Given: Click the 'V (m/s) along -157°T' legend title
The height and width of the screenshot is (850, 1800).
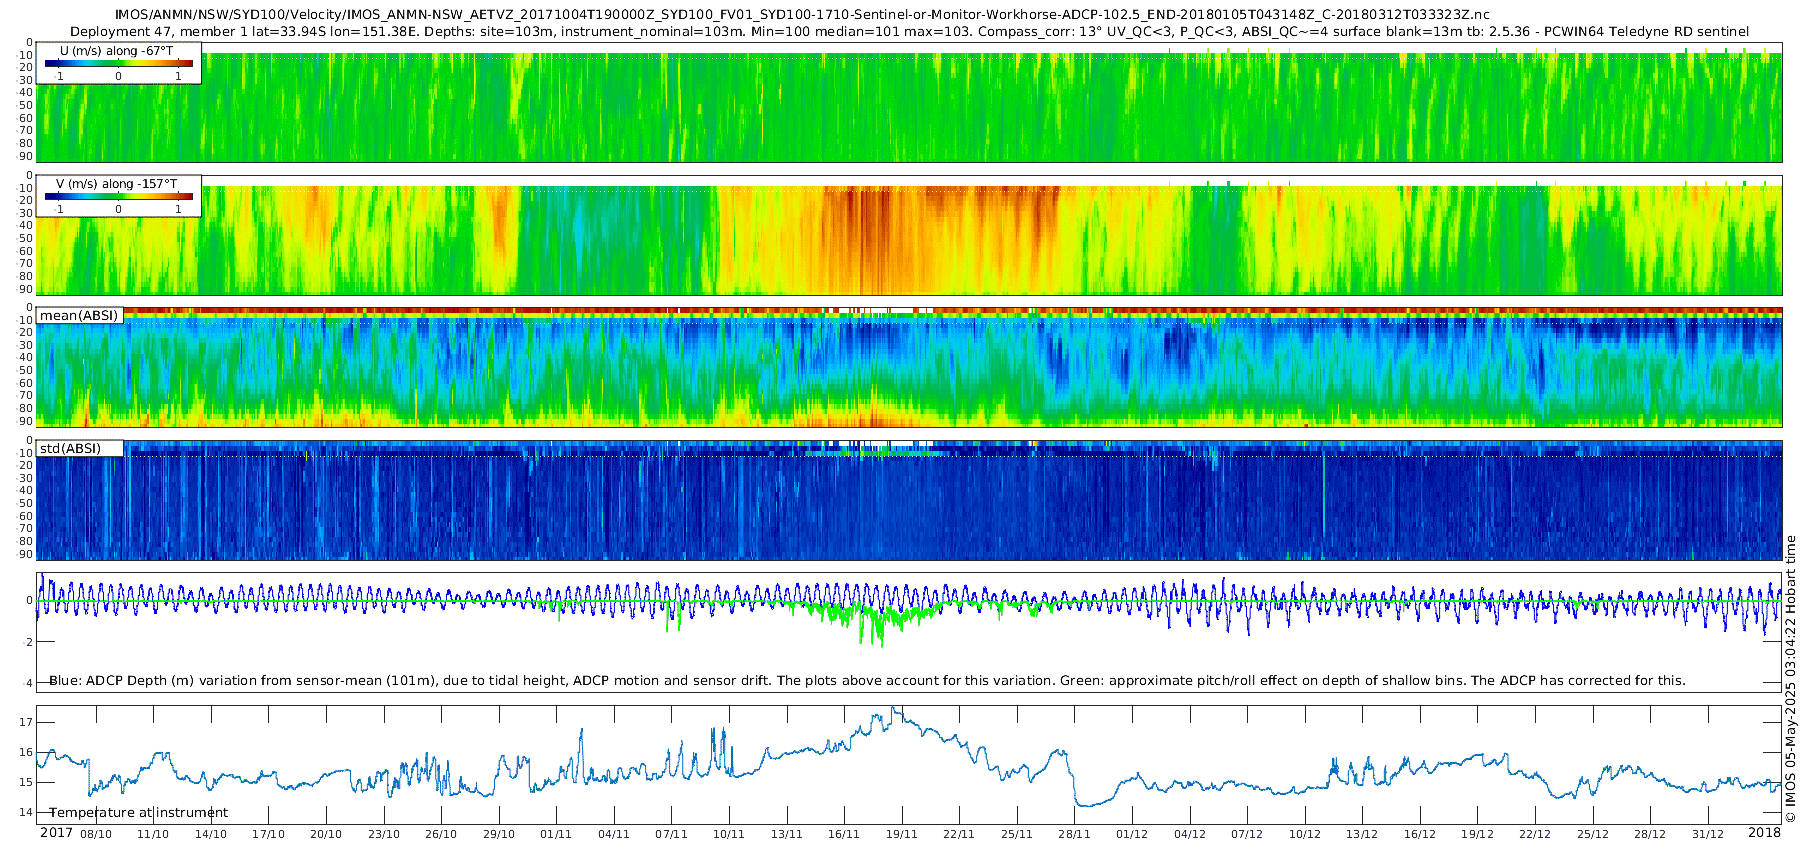Looking at the screenshot, I should point(117,184).
